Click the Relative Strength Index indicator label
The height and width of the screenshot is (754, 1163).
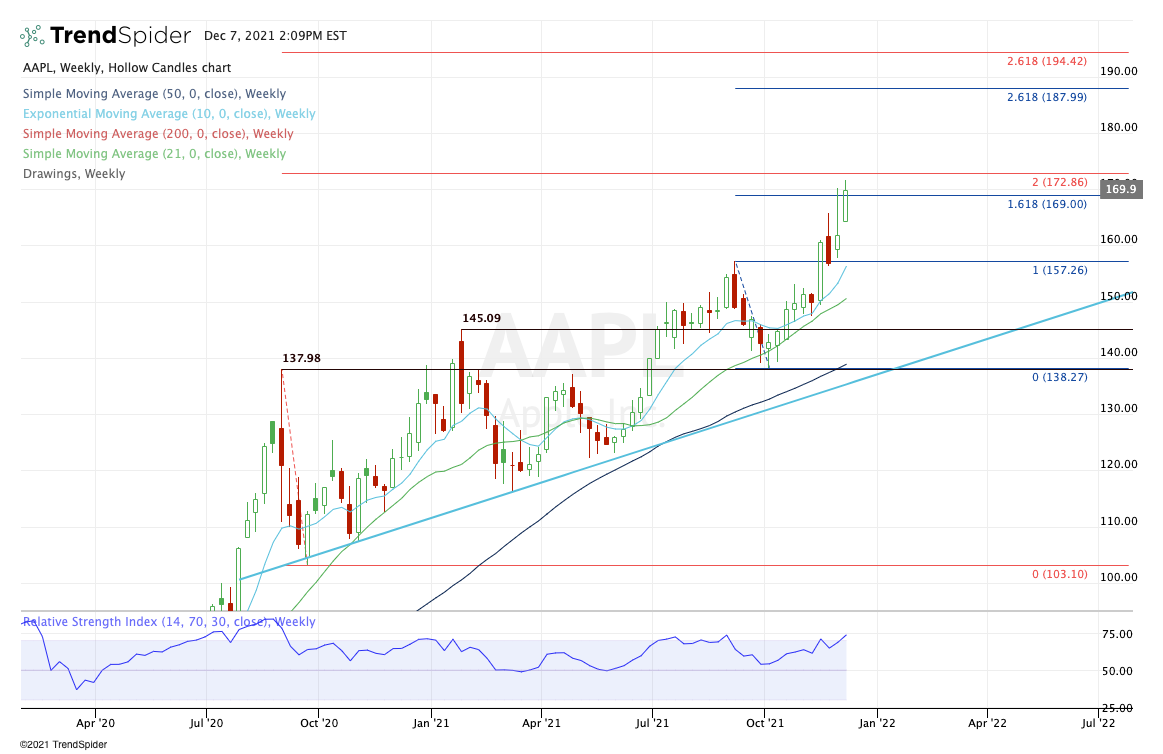(169, 622)
